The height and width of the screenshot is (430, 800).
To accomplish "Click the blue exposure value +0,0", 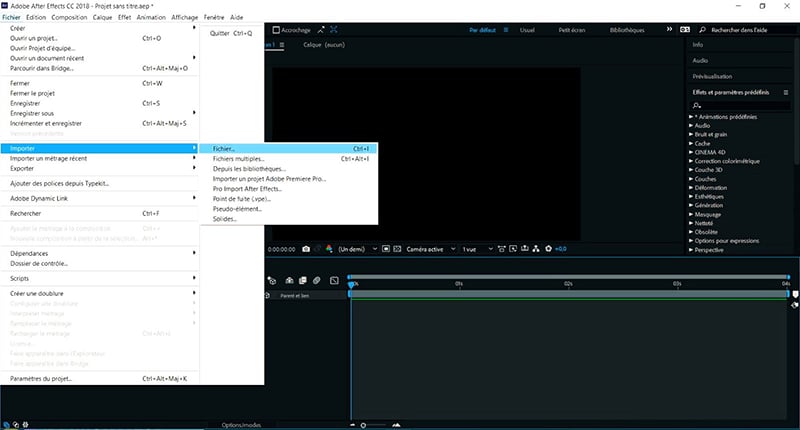I will coord(561,248).
